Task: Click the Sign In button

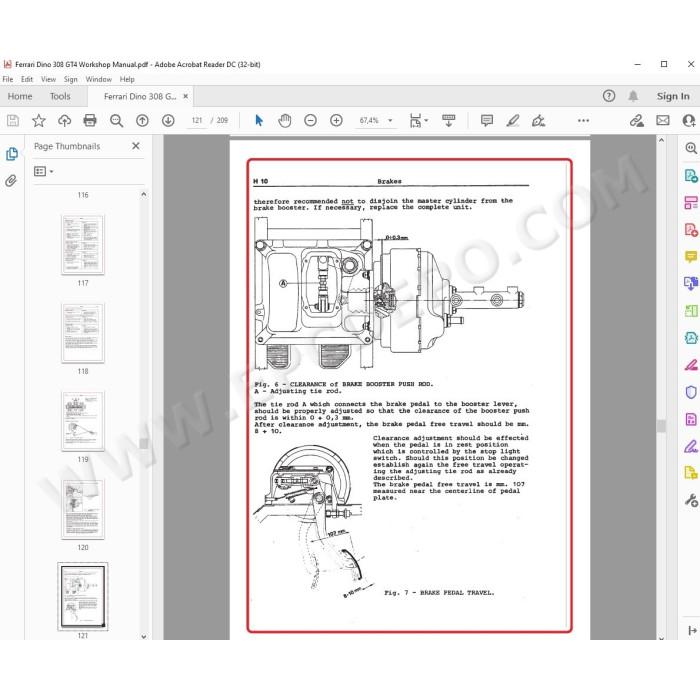Action: 673,96
